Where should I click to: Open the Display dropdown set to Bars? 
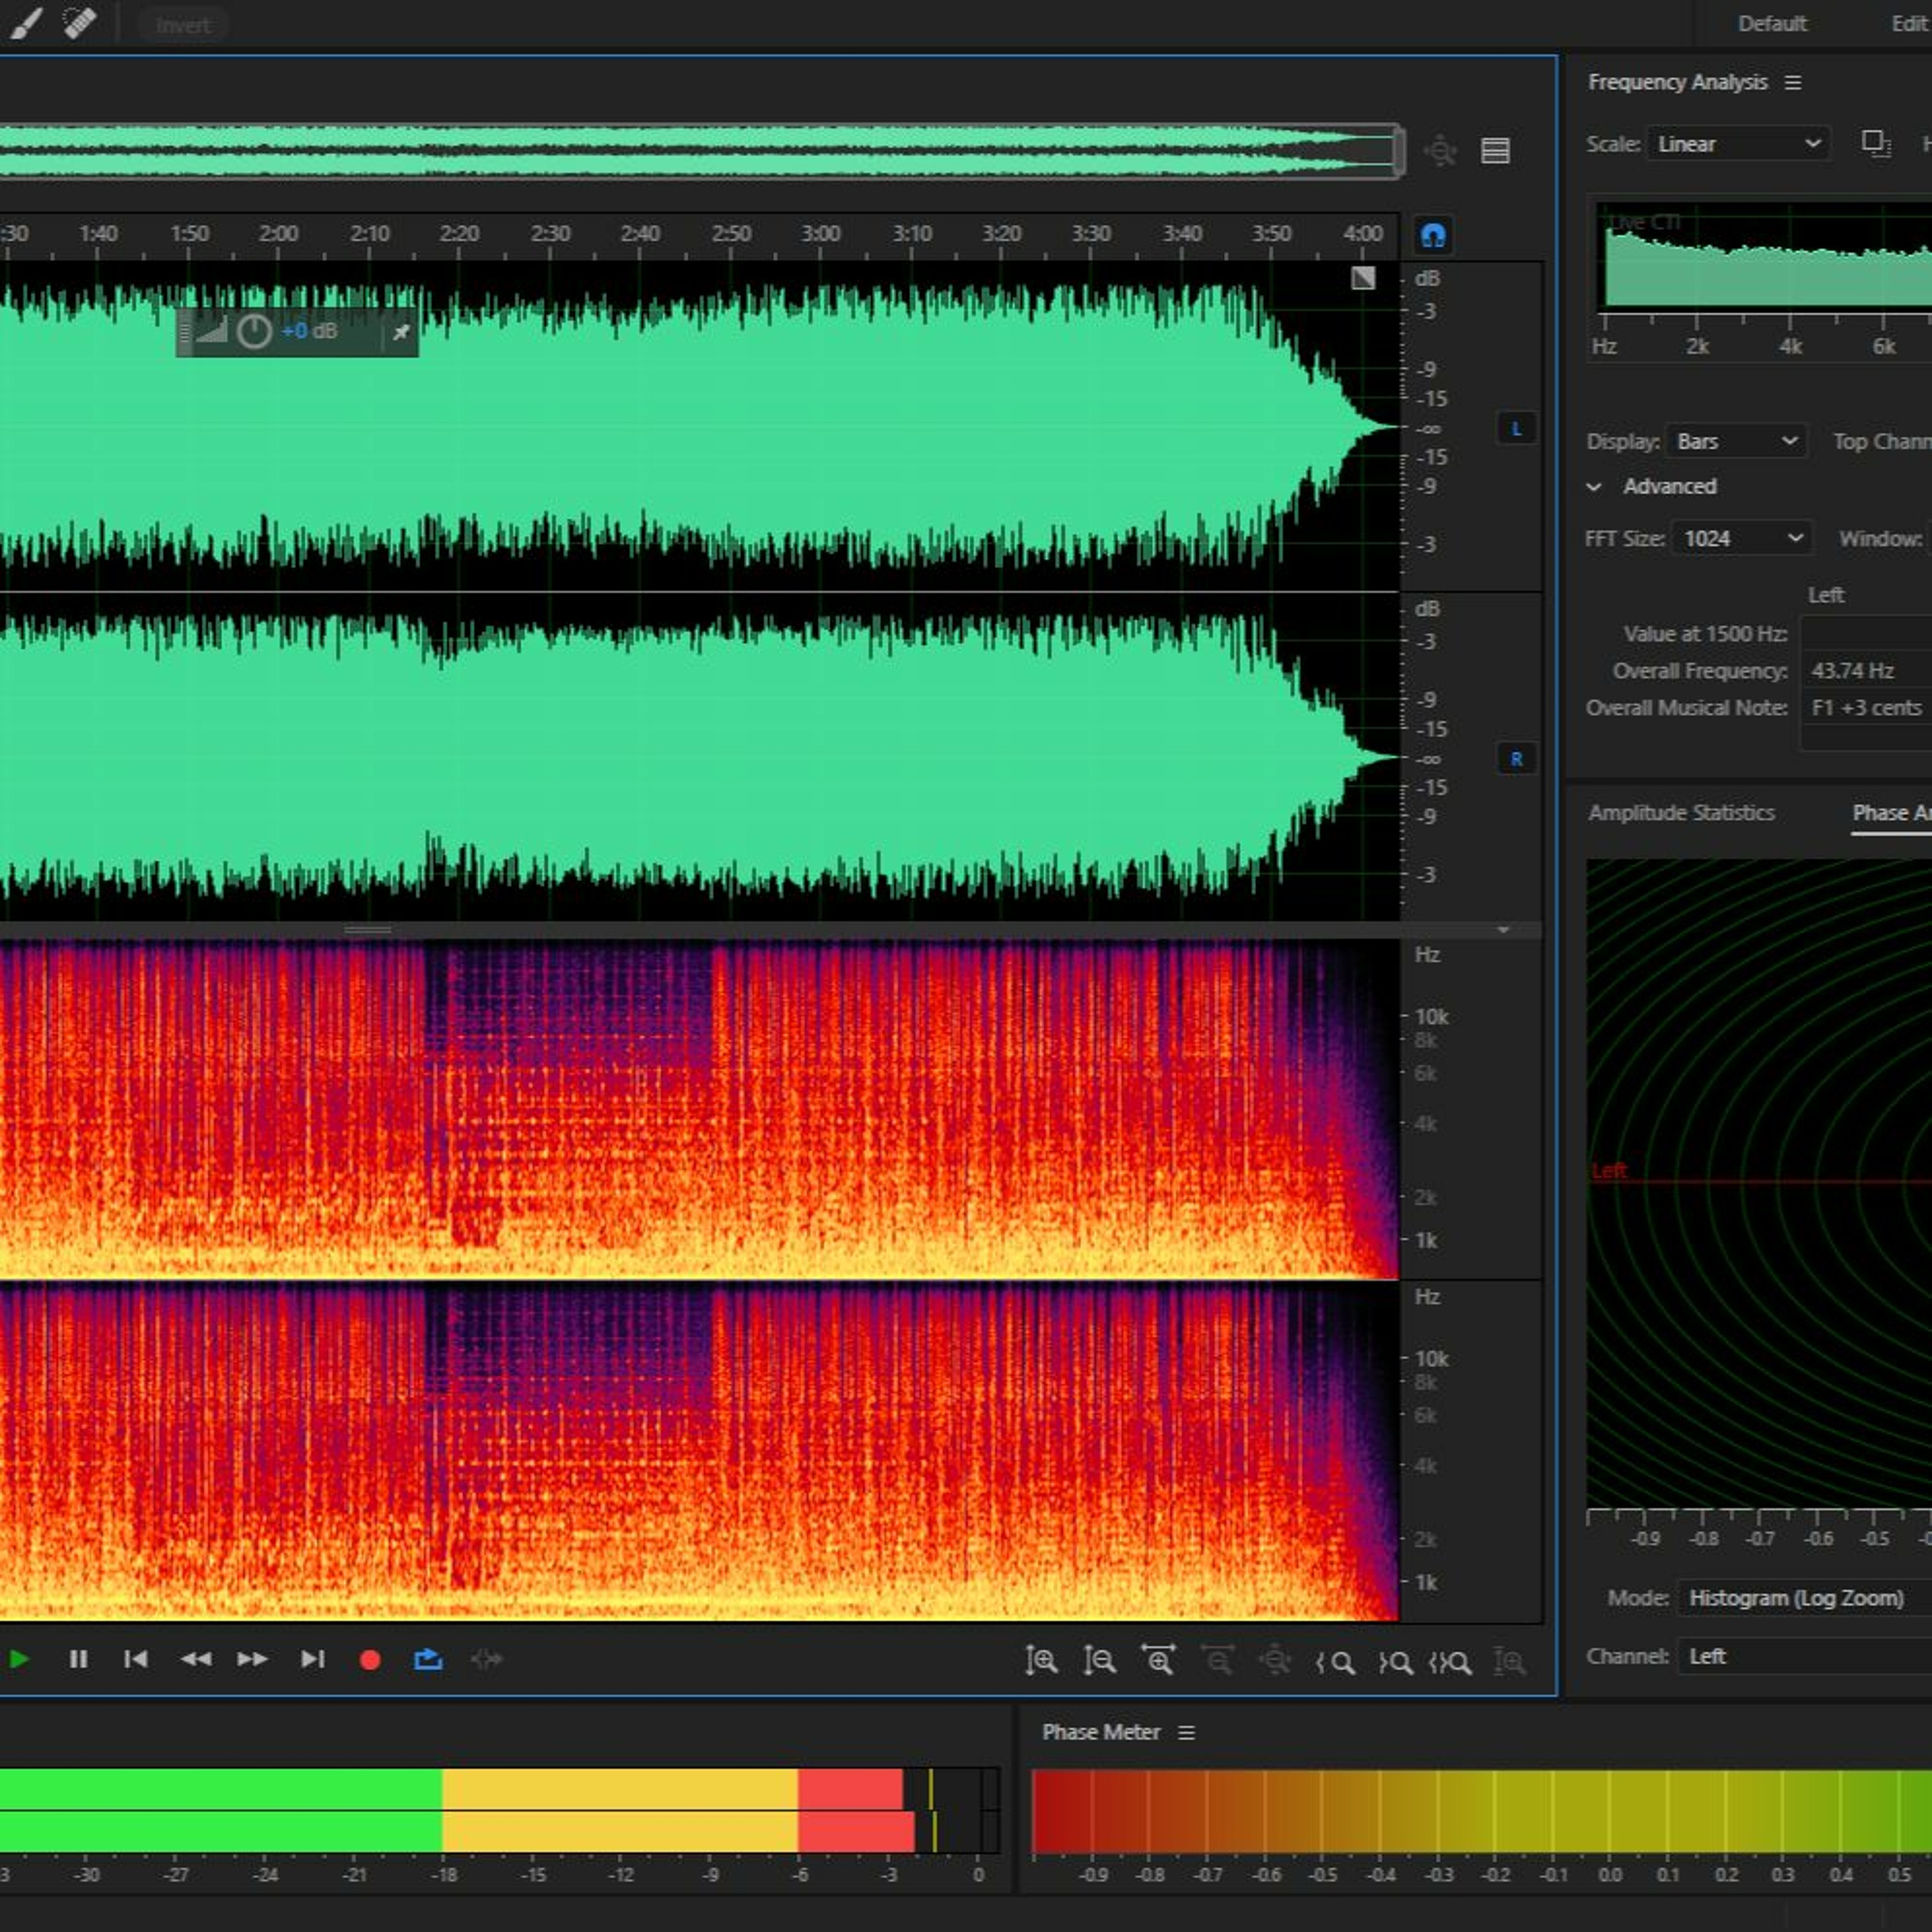(1736, 441)
